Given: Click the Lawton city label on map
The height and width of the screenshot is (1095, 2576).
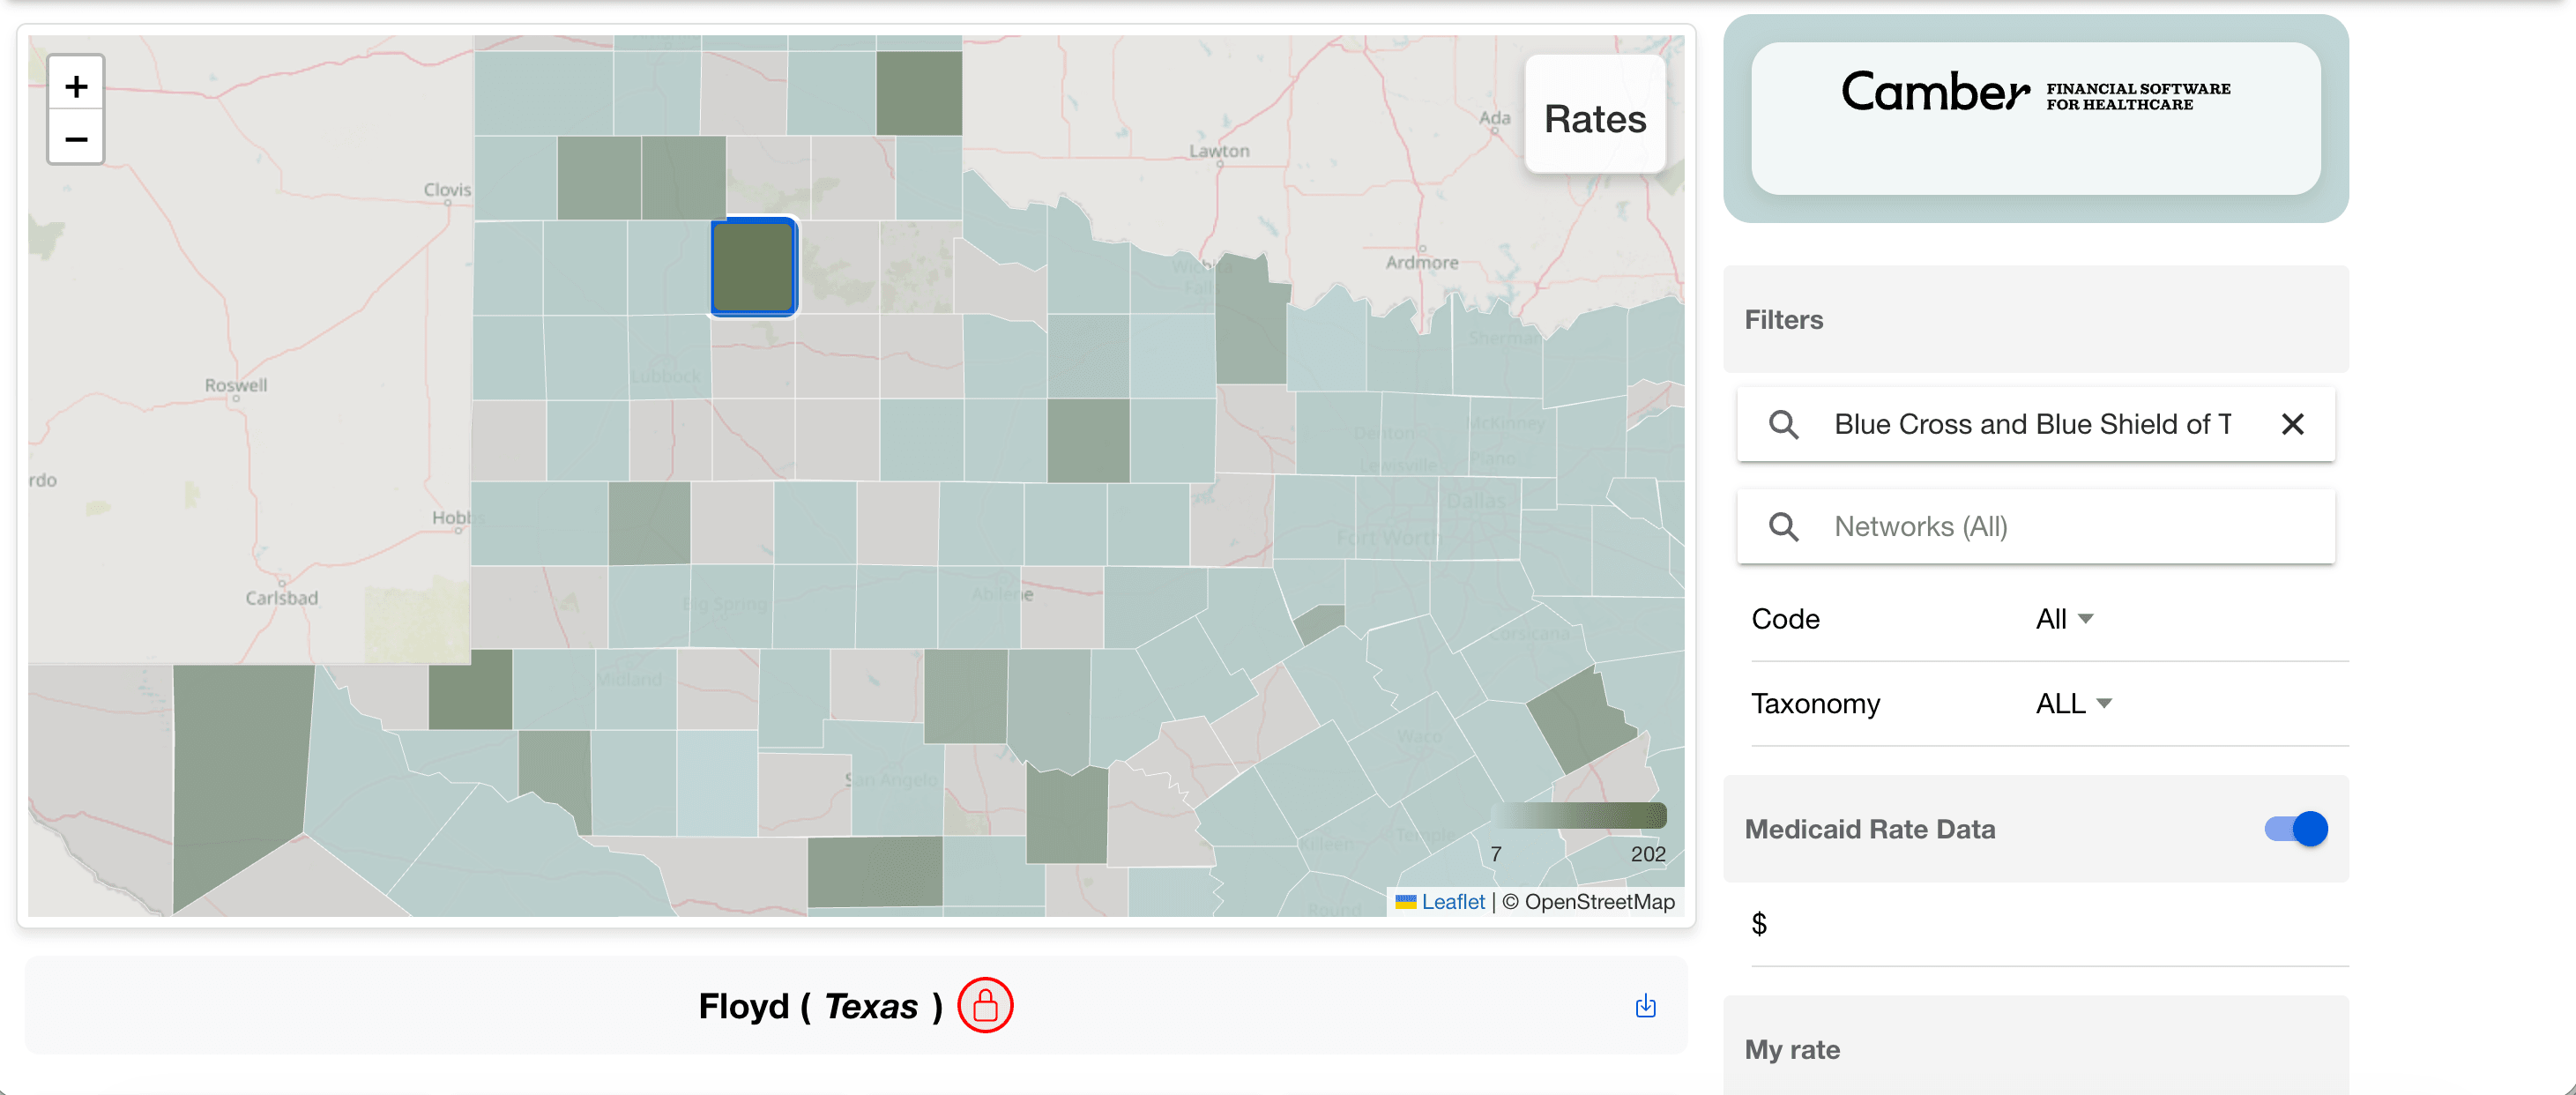Looking at the screenshot, I should [x=1218, y=150].
